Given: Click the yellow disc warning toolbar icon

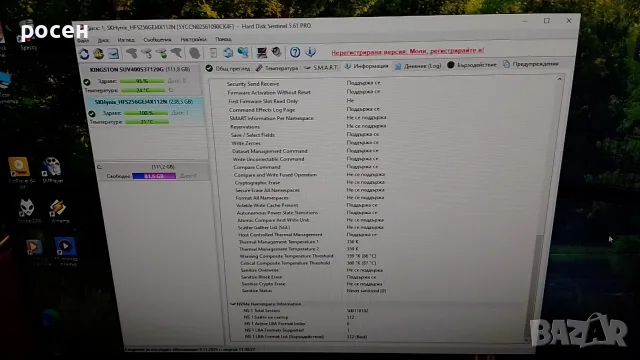Looking at the screenshot, I should [98, 53].
